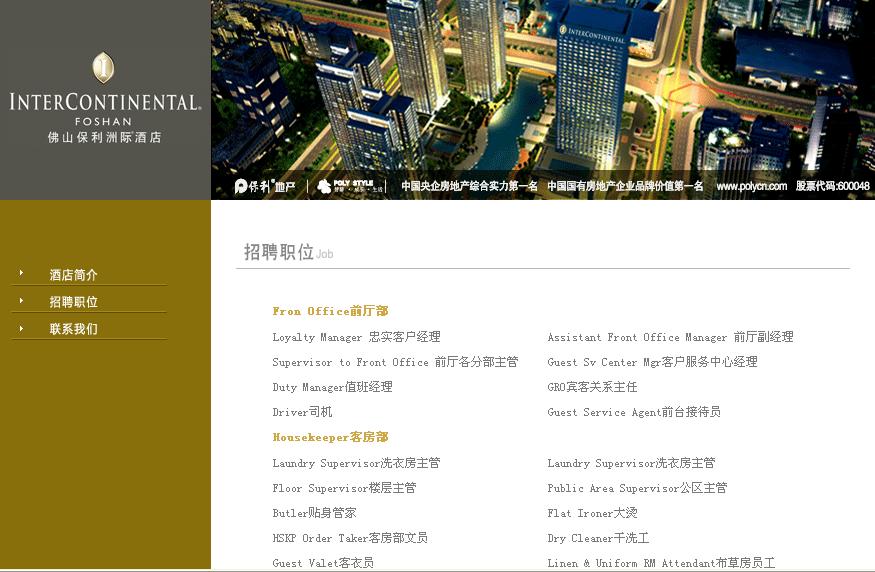The height and width of the screenshot is (572, 875).
Task: Open Linen & Uniform RM Attendant job
Action: pyautogui.click(x=661, y=563)
